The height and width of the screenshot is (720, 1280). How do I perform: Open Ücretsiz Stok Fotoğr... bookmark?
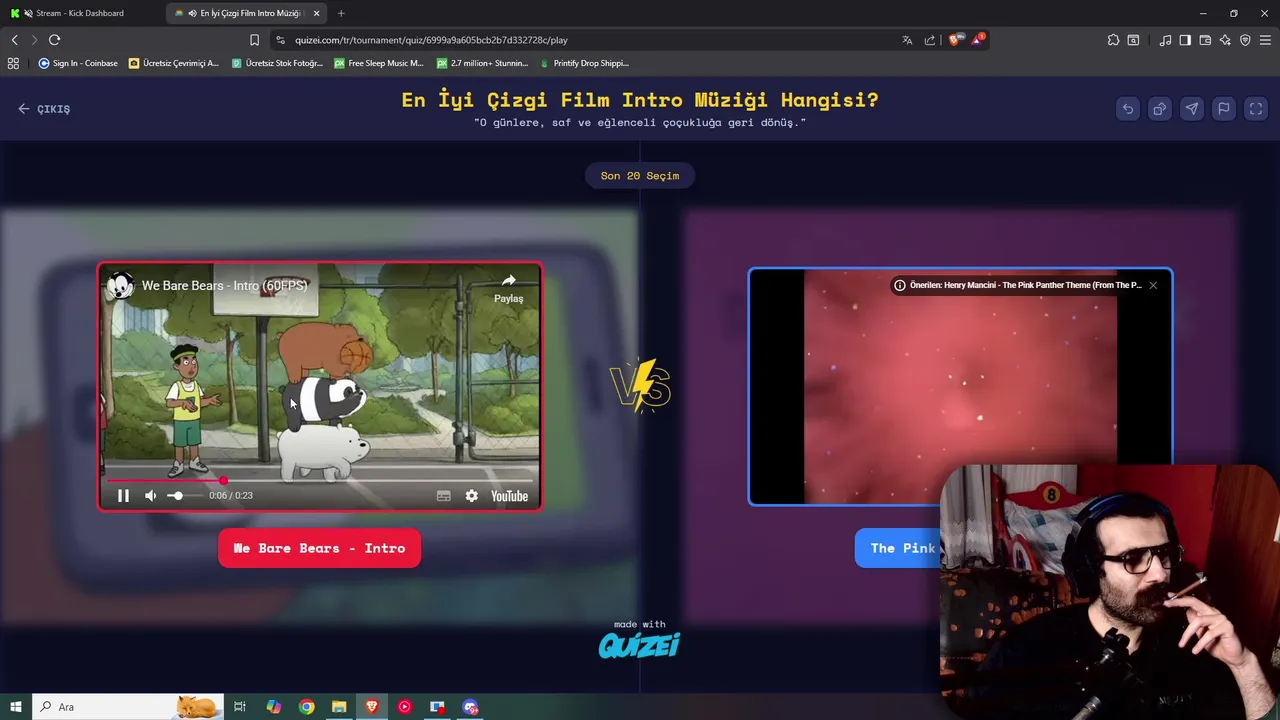[277, 63]
